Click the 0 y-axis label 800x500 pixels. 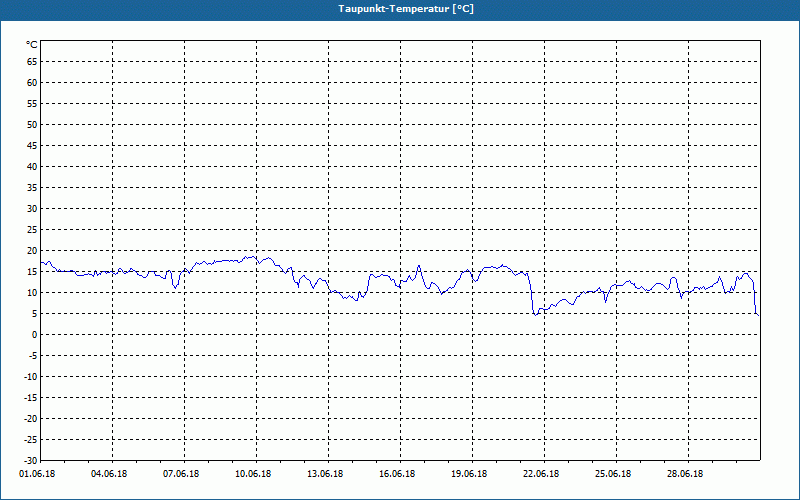pyautogui.click(x=35, y=335)
